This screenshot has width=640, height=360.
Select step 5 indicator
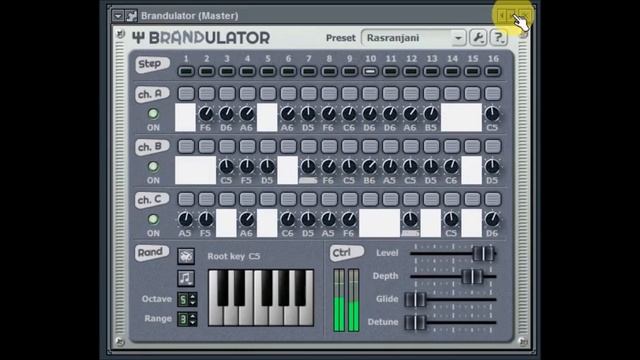click(x=268, y=71)
